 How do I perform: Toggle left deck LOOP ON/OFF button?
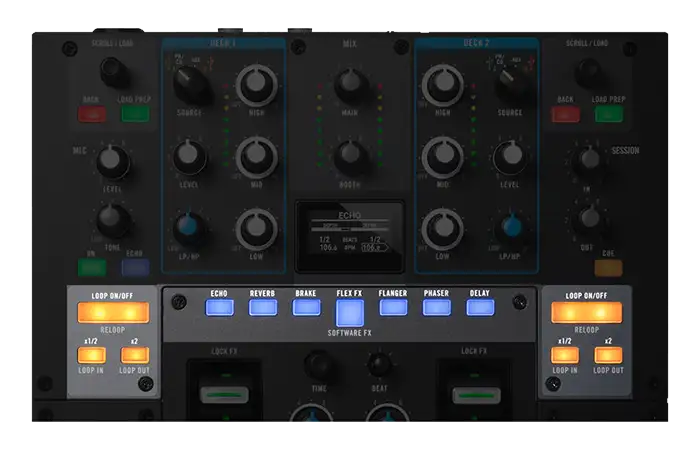[x=113, y=312]
